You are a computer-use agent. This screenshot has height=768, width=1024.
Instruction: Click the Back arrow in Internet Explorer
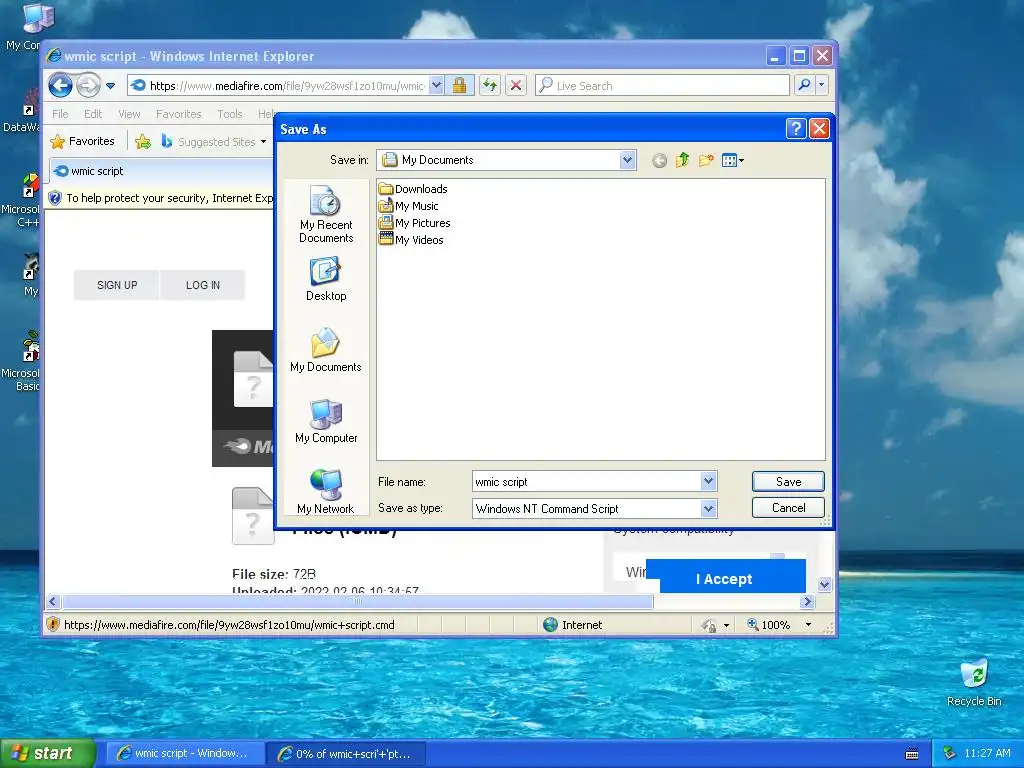pyautogui.click(x=60, y=85)
